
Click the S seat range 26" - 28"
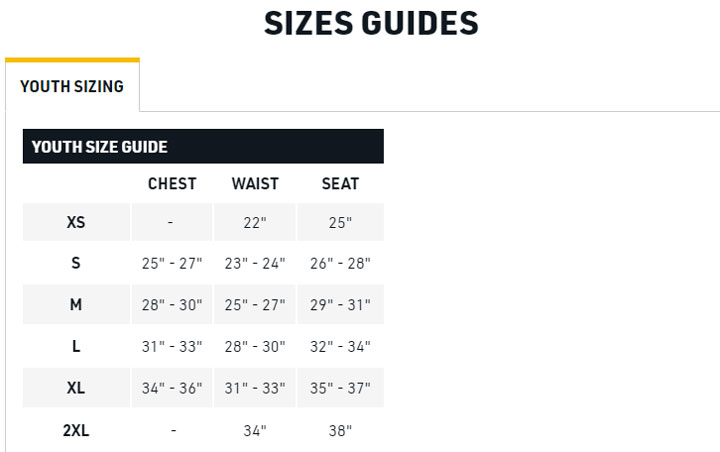click(340, 263)
